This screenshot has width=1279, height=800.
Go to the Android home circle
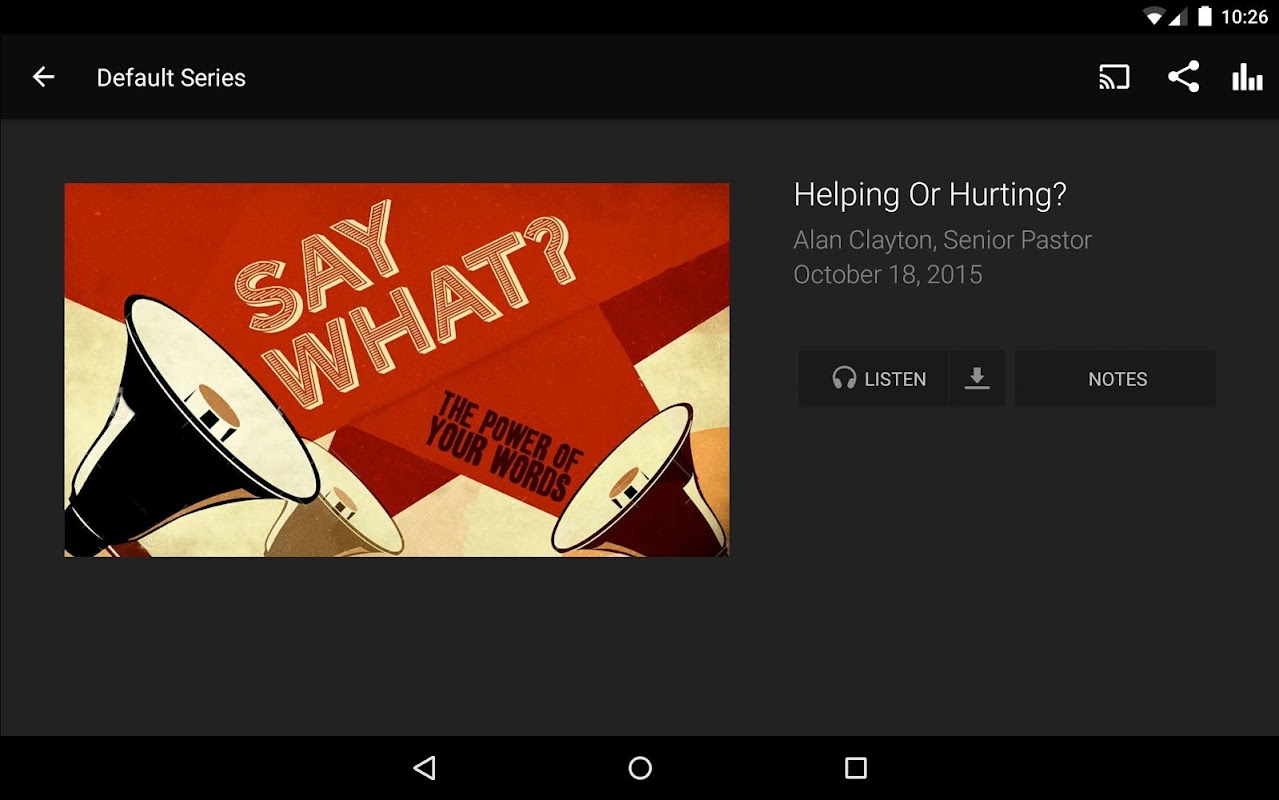(640, 768)
